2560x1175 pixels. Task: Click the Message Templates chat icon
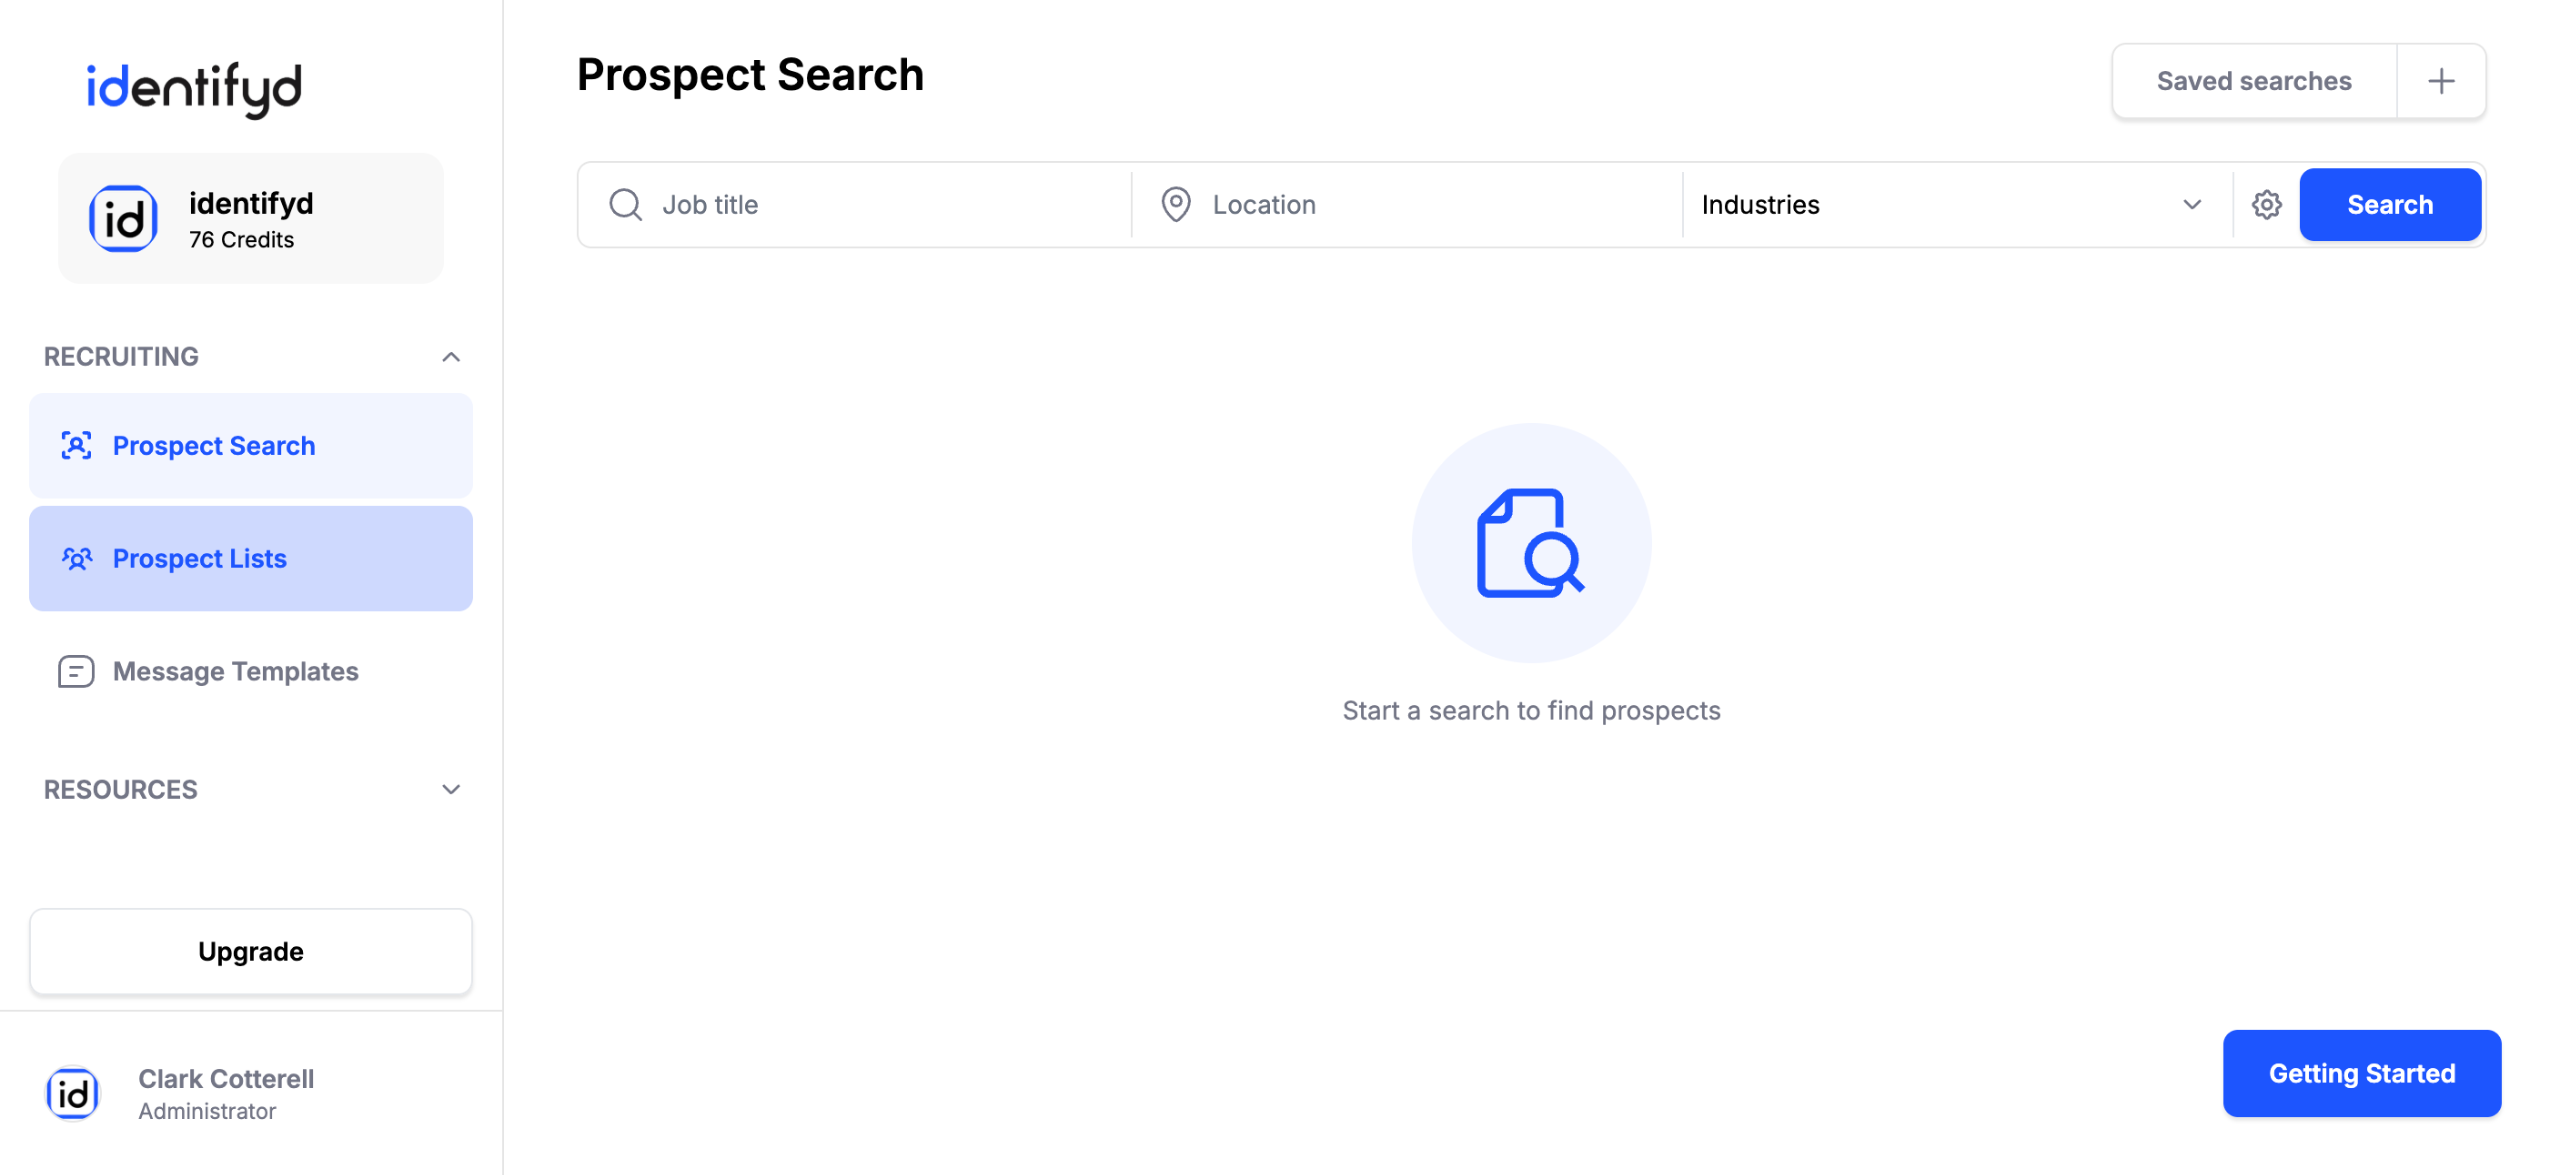coord(76,672)
